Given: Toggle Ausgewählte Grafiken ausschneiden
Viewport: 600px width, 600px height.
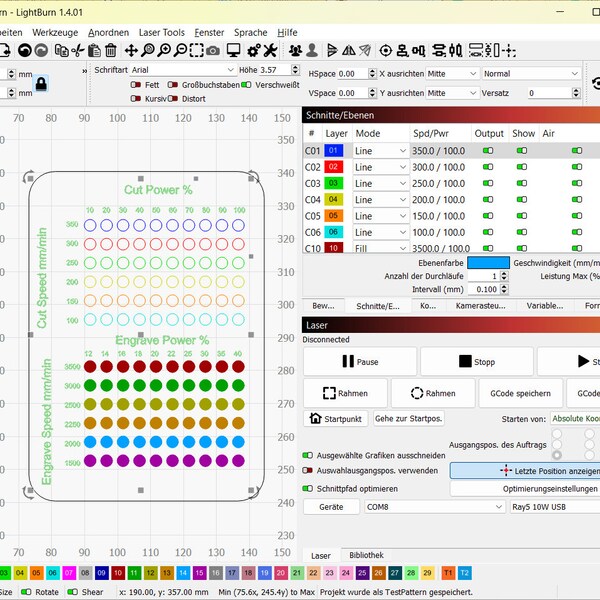Looking at the screenshot, I should point(308,455).
